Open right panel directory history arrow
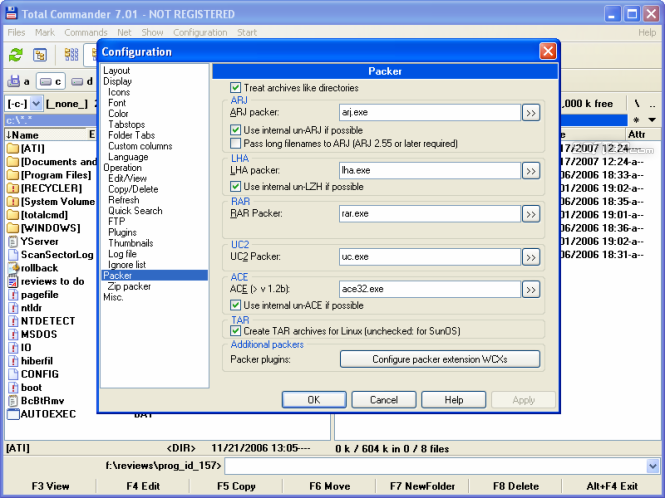The height and width of the screenshot is (498, 665). click(652, 120)
